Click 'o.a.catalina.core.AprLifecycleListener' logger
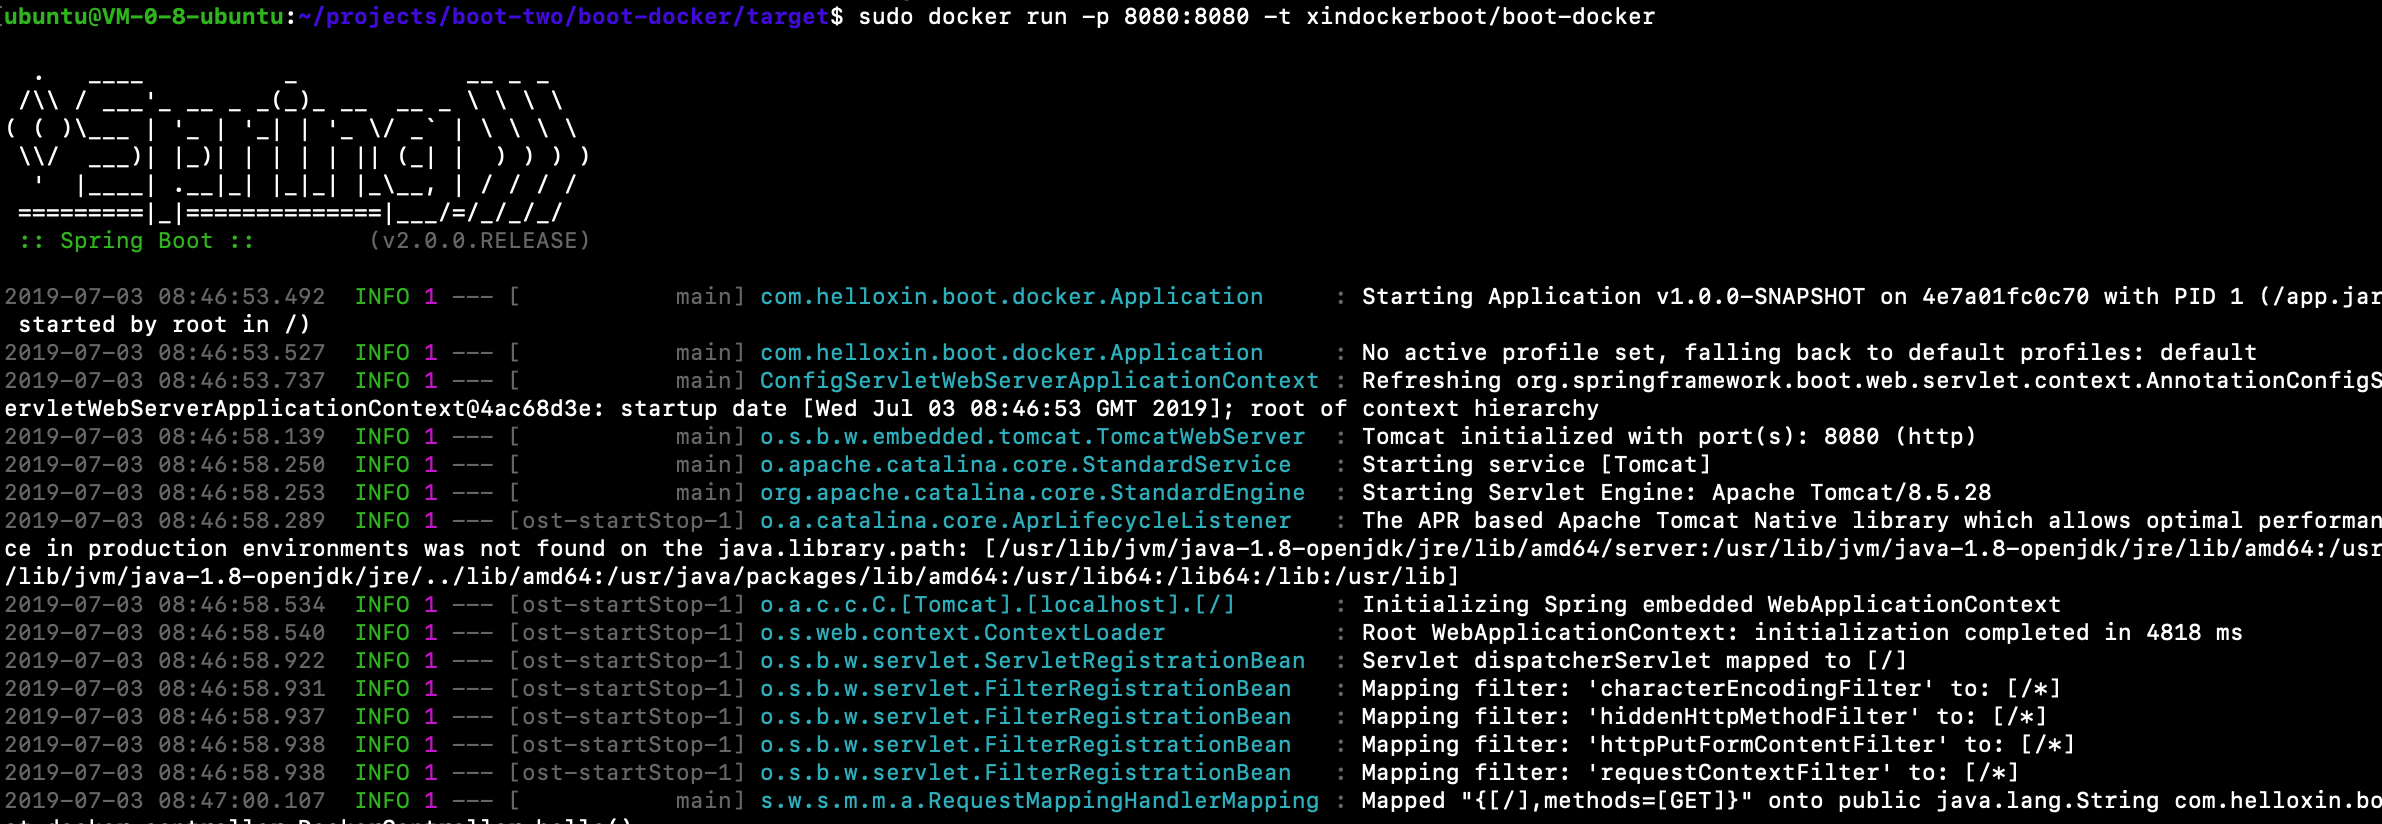 [x=1026, y=521]
